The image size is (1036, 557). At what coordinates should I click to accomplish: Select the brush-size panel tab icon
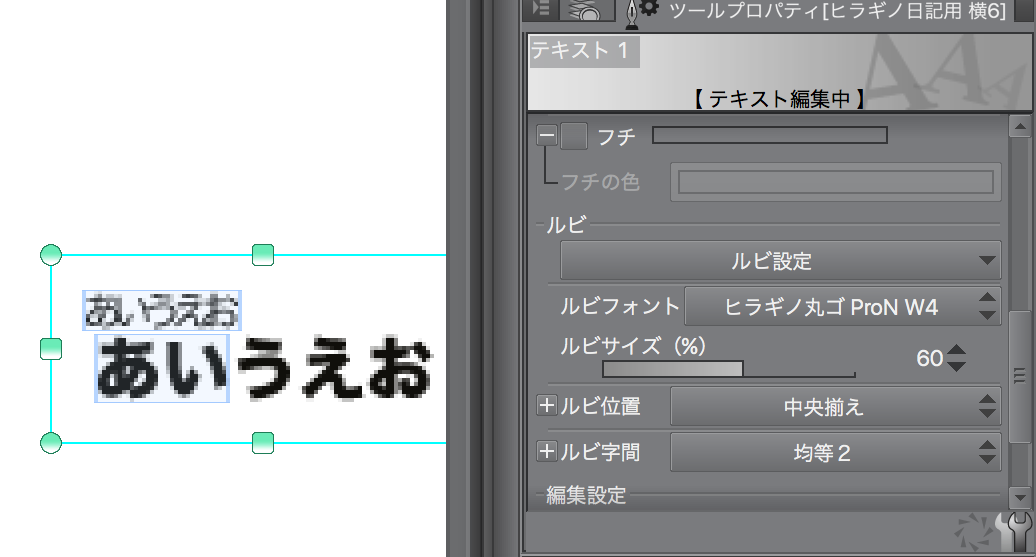[587, 10]
